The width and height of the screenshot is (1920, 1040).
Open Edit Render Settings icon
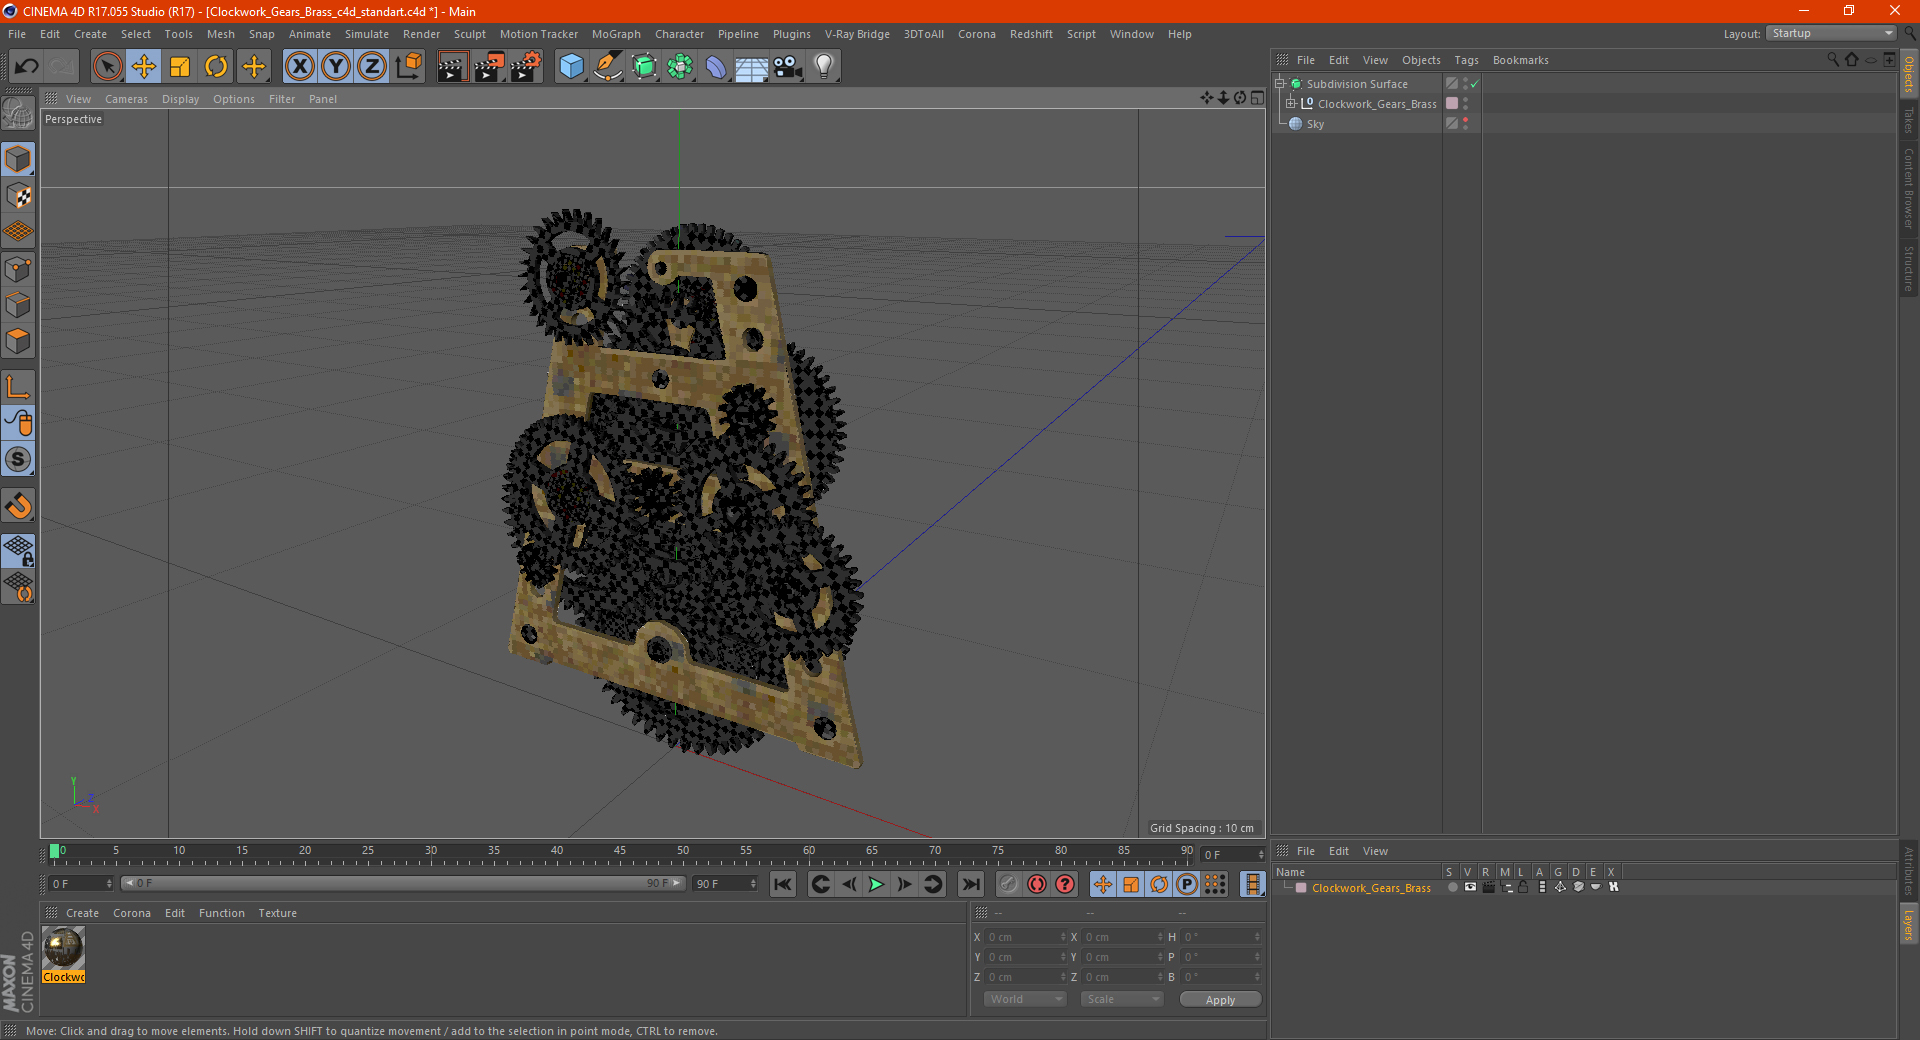[526, 66]
